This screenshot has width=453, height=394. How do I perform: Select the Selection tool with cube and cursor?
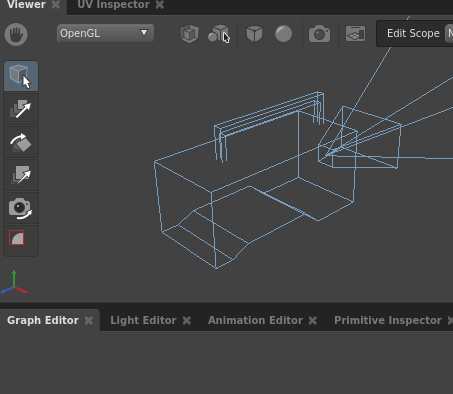(x=21, y=76)
